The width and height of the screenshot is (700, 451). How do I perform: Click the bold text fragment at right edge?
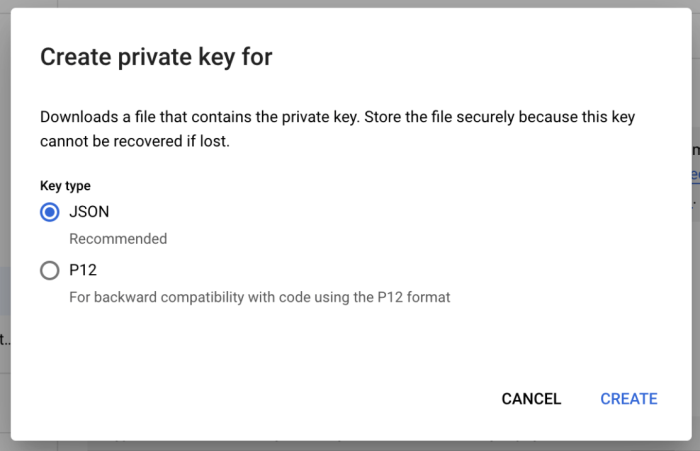[695, 150]
